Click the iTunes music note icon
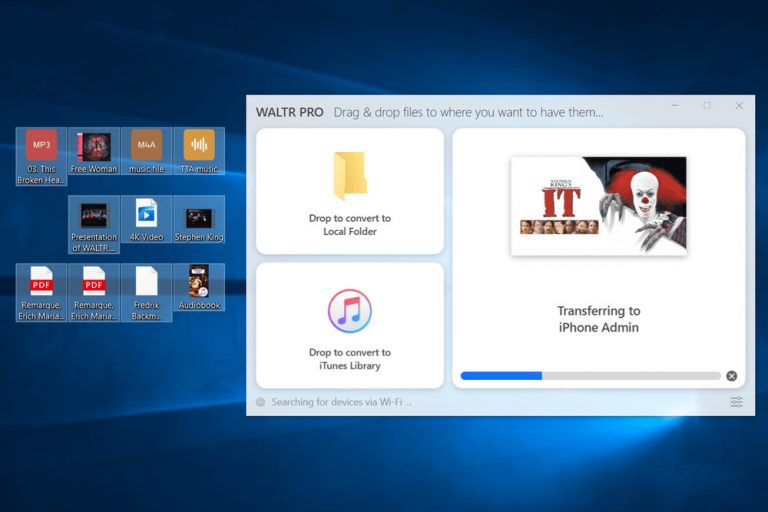Screen dimensions: 768x512 pyautogui.click(x=350, y=311)
